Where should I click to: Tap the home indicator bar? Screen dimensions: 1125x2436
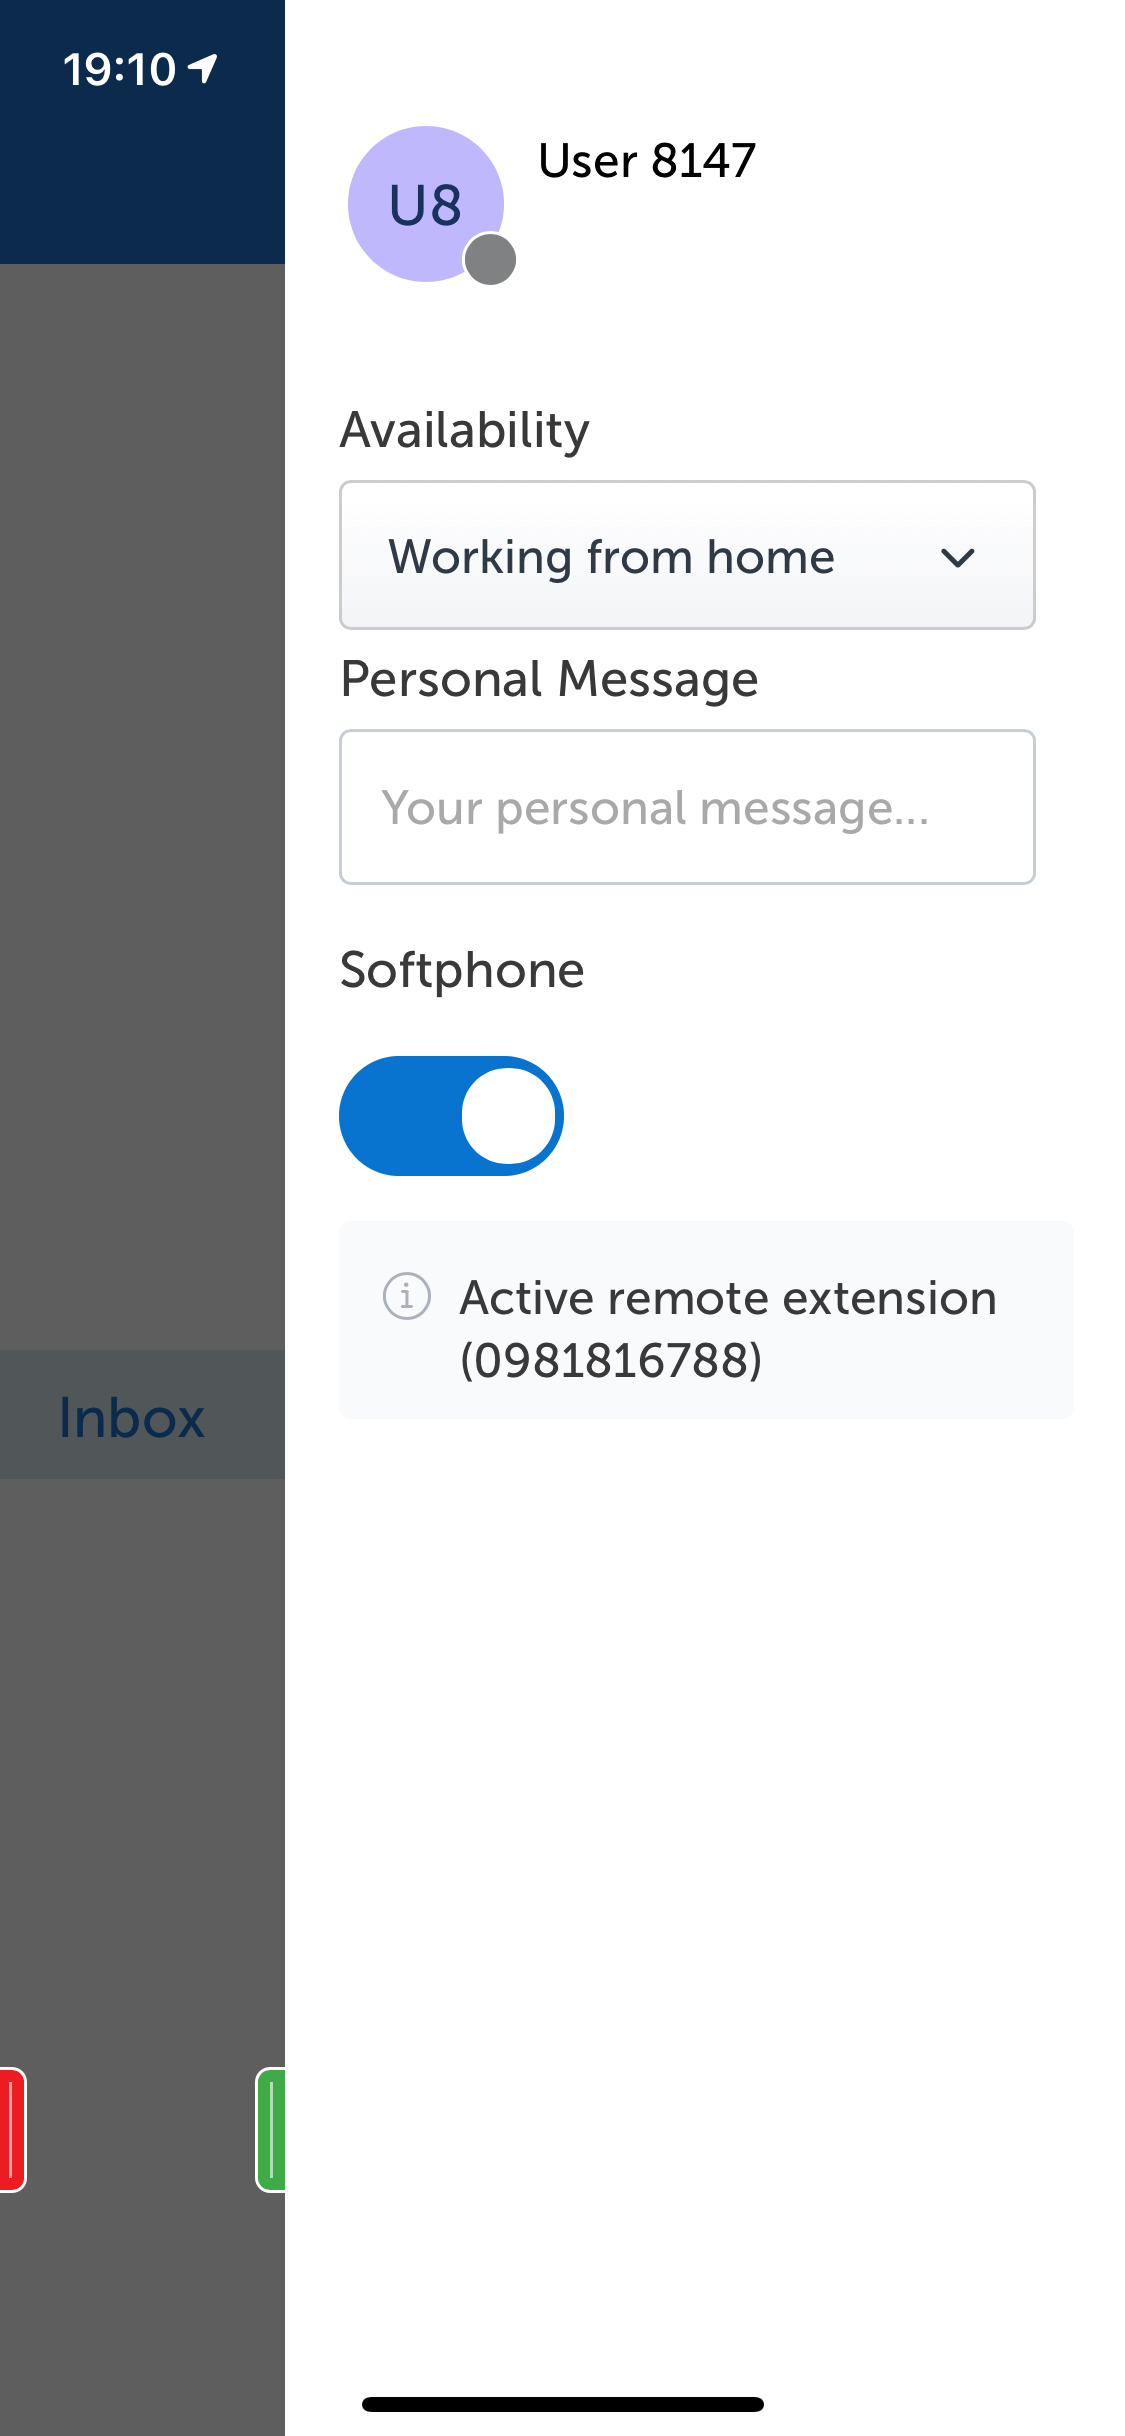[563, 2404]
